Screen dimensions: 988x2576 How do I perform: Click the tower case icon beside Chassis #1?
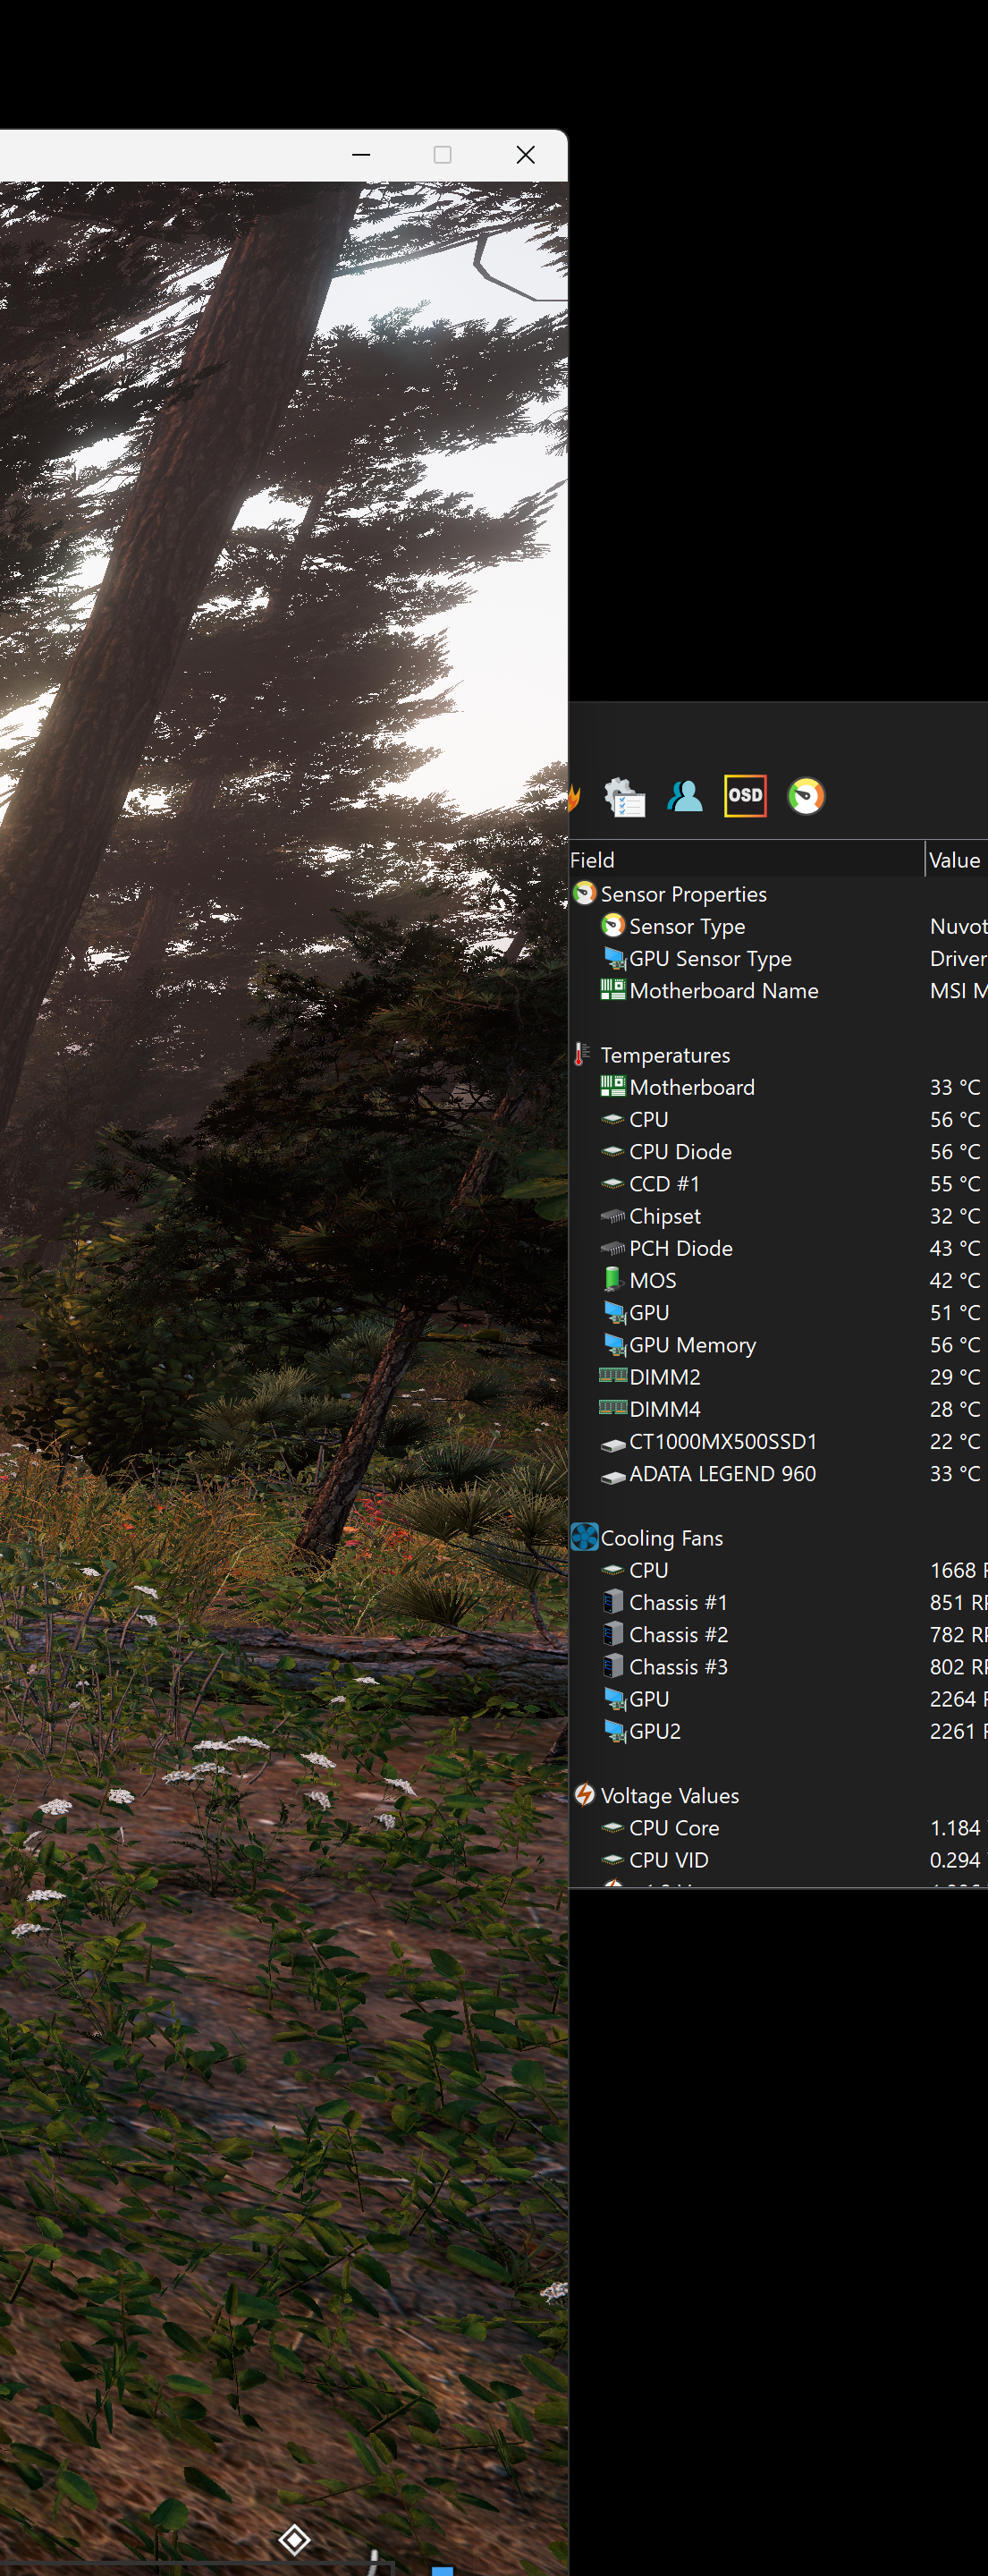tap(613, 1602)
